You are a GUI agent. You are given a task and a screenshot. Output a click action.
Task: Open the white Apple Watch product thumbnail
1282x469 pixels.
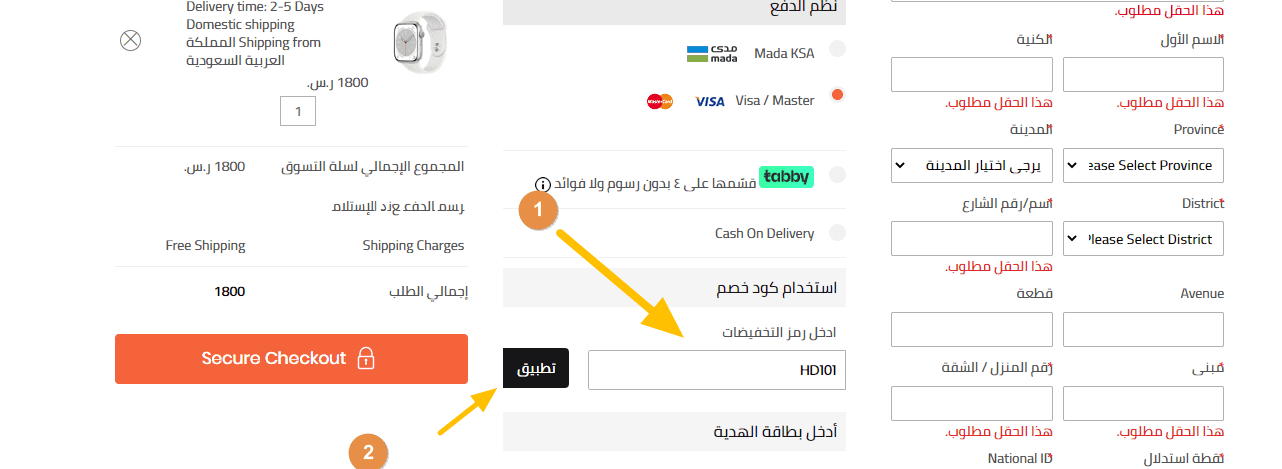417,42
